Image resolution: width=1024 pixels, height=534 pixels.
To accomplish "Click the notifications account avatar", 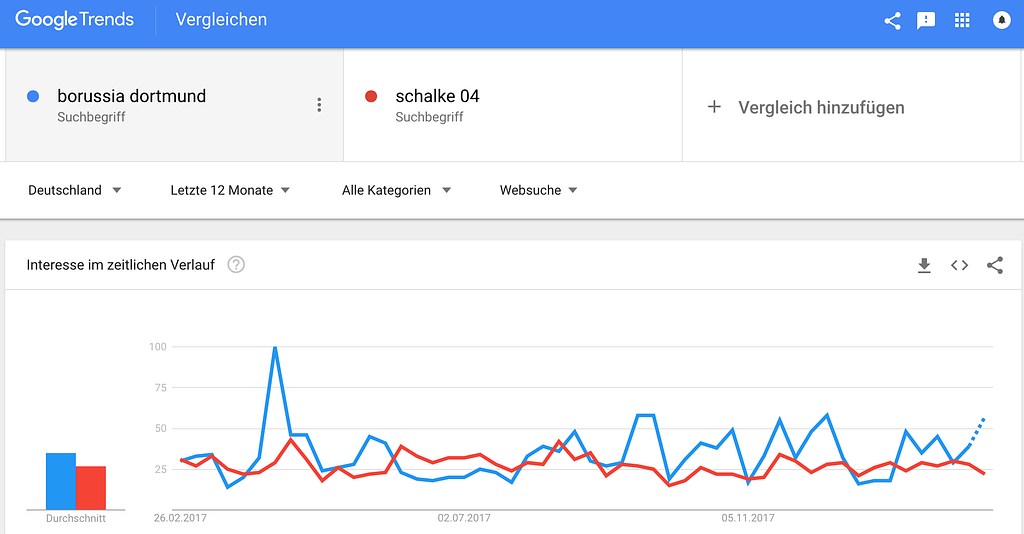I will 1002,20.
